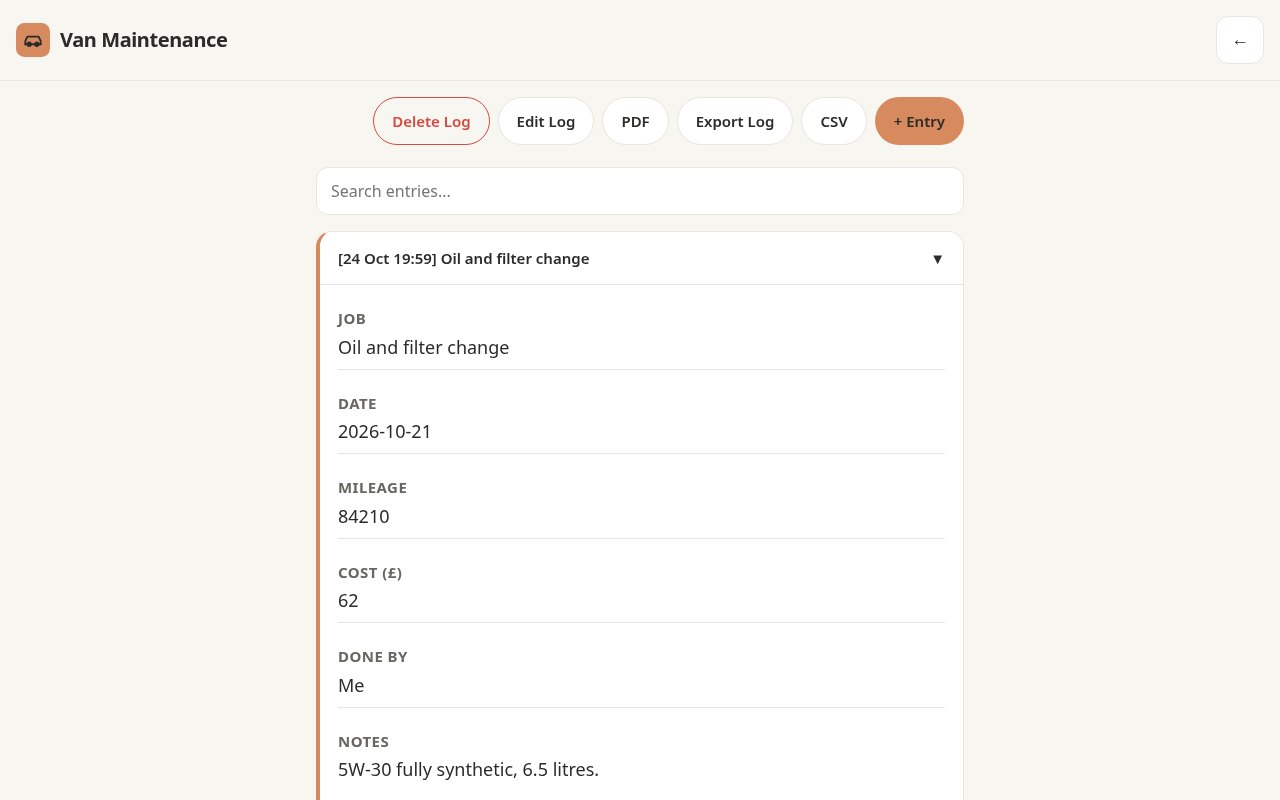The image size is (1280, 800).
Task: Click the cost value 62
Action: pos(348,601)
